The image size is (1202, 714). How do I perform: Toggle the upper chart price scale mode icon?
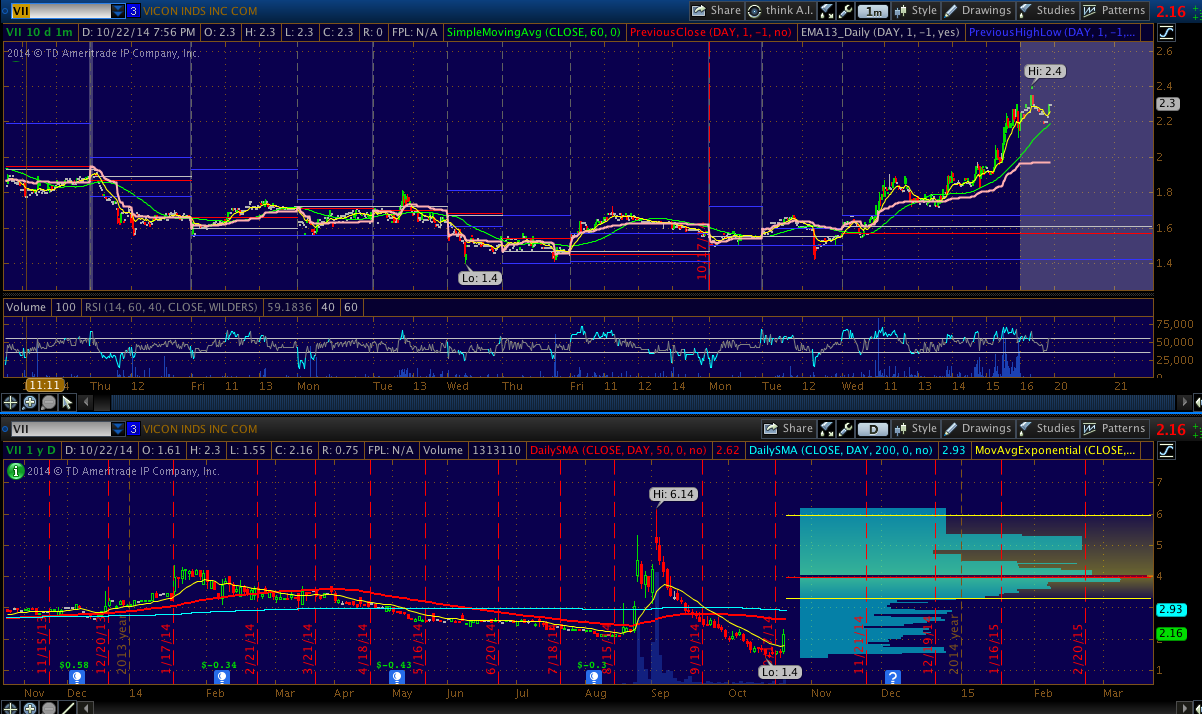pos(1166,33)
